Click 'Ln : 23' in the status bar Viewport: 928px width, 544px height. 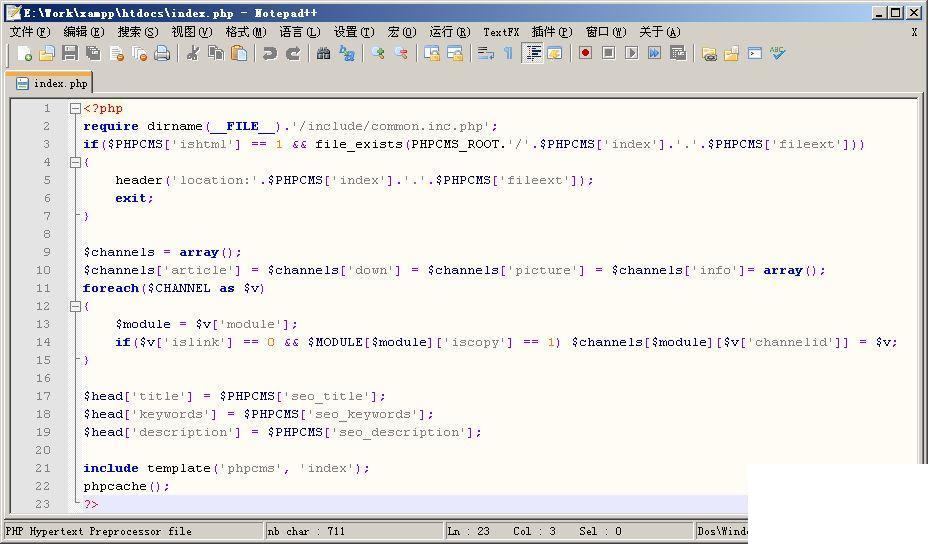click(468, 531)
